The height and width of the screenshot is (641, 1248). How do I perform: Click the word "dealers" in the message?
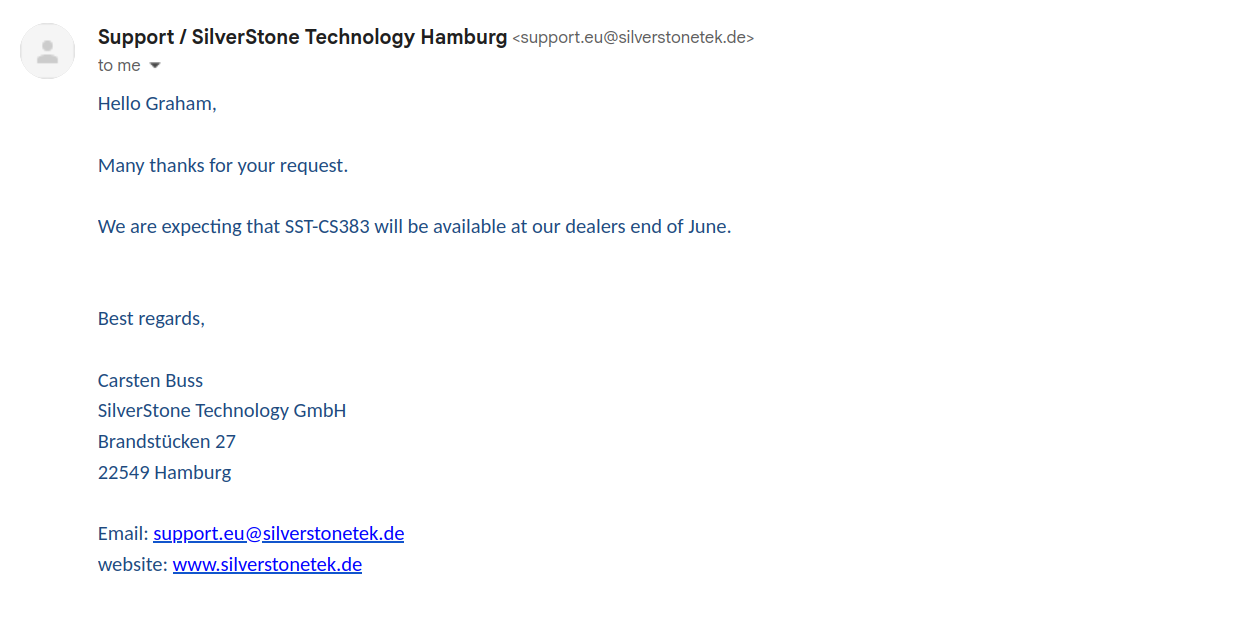(595, 226)
